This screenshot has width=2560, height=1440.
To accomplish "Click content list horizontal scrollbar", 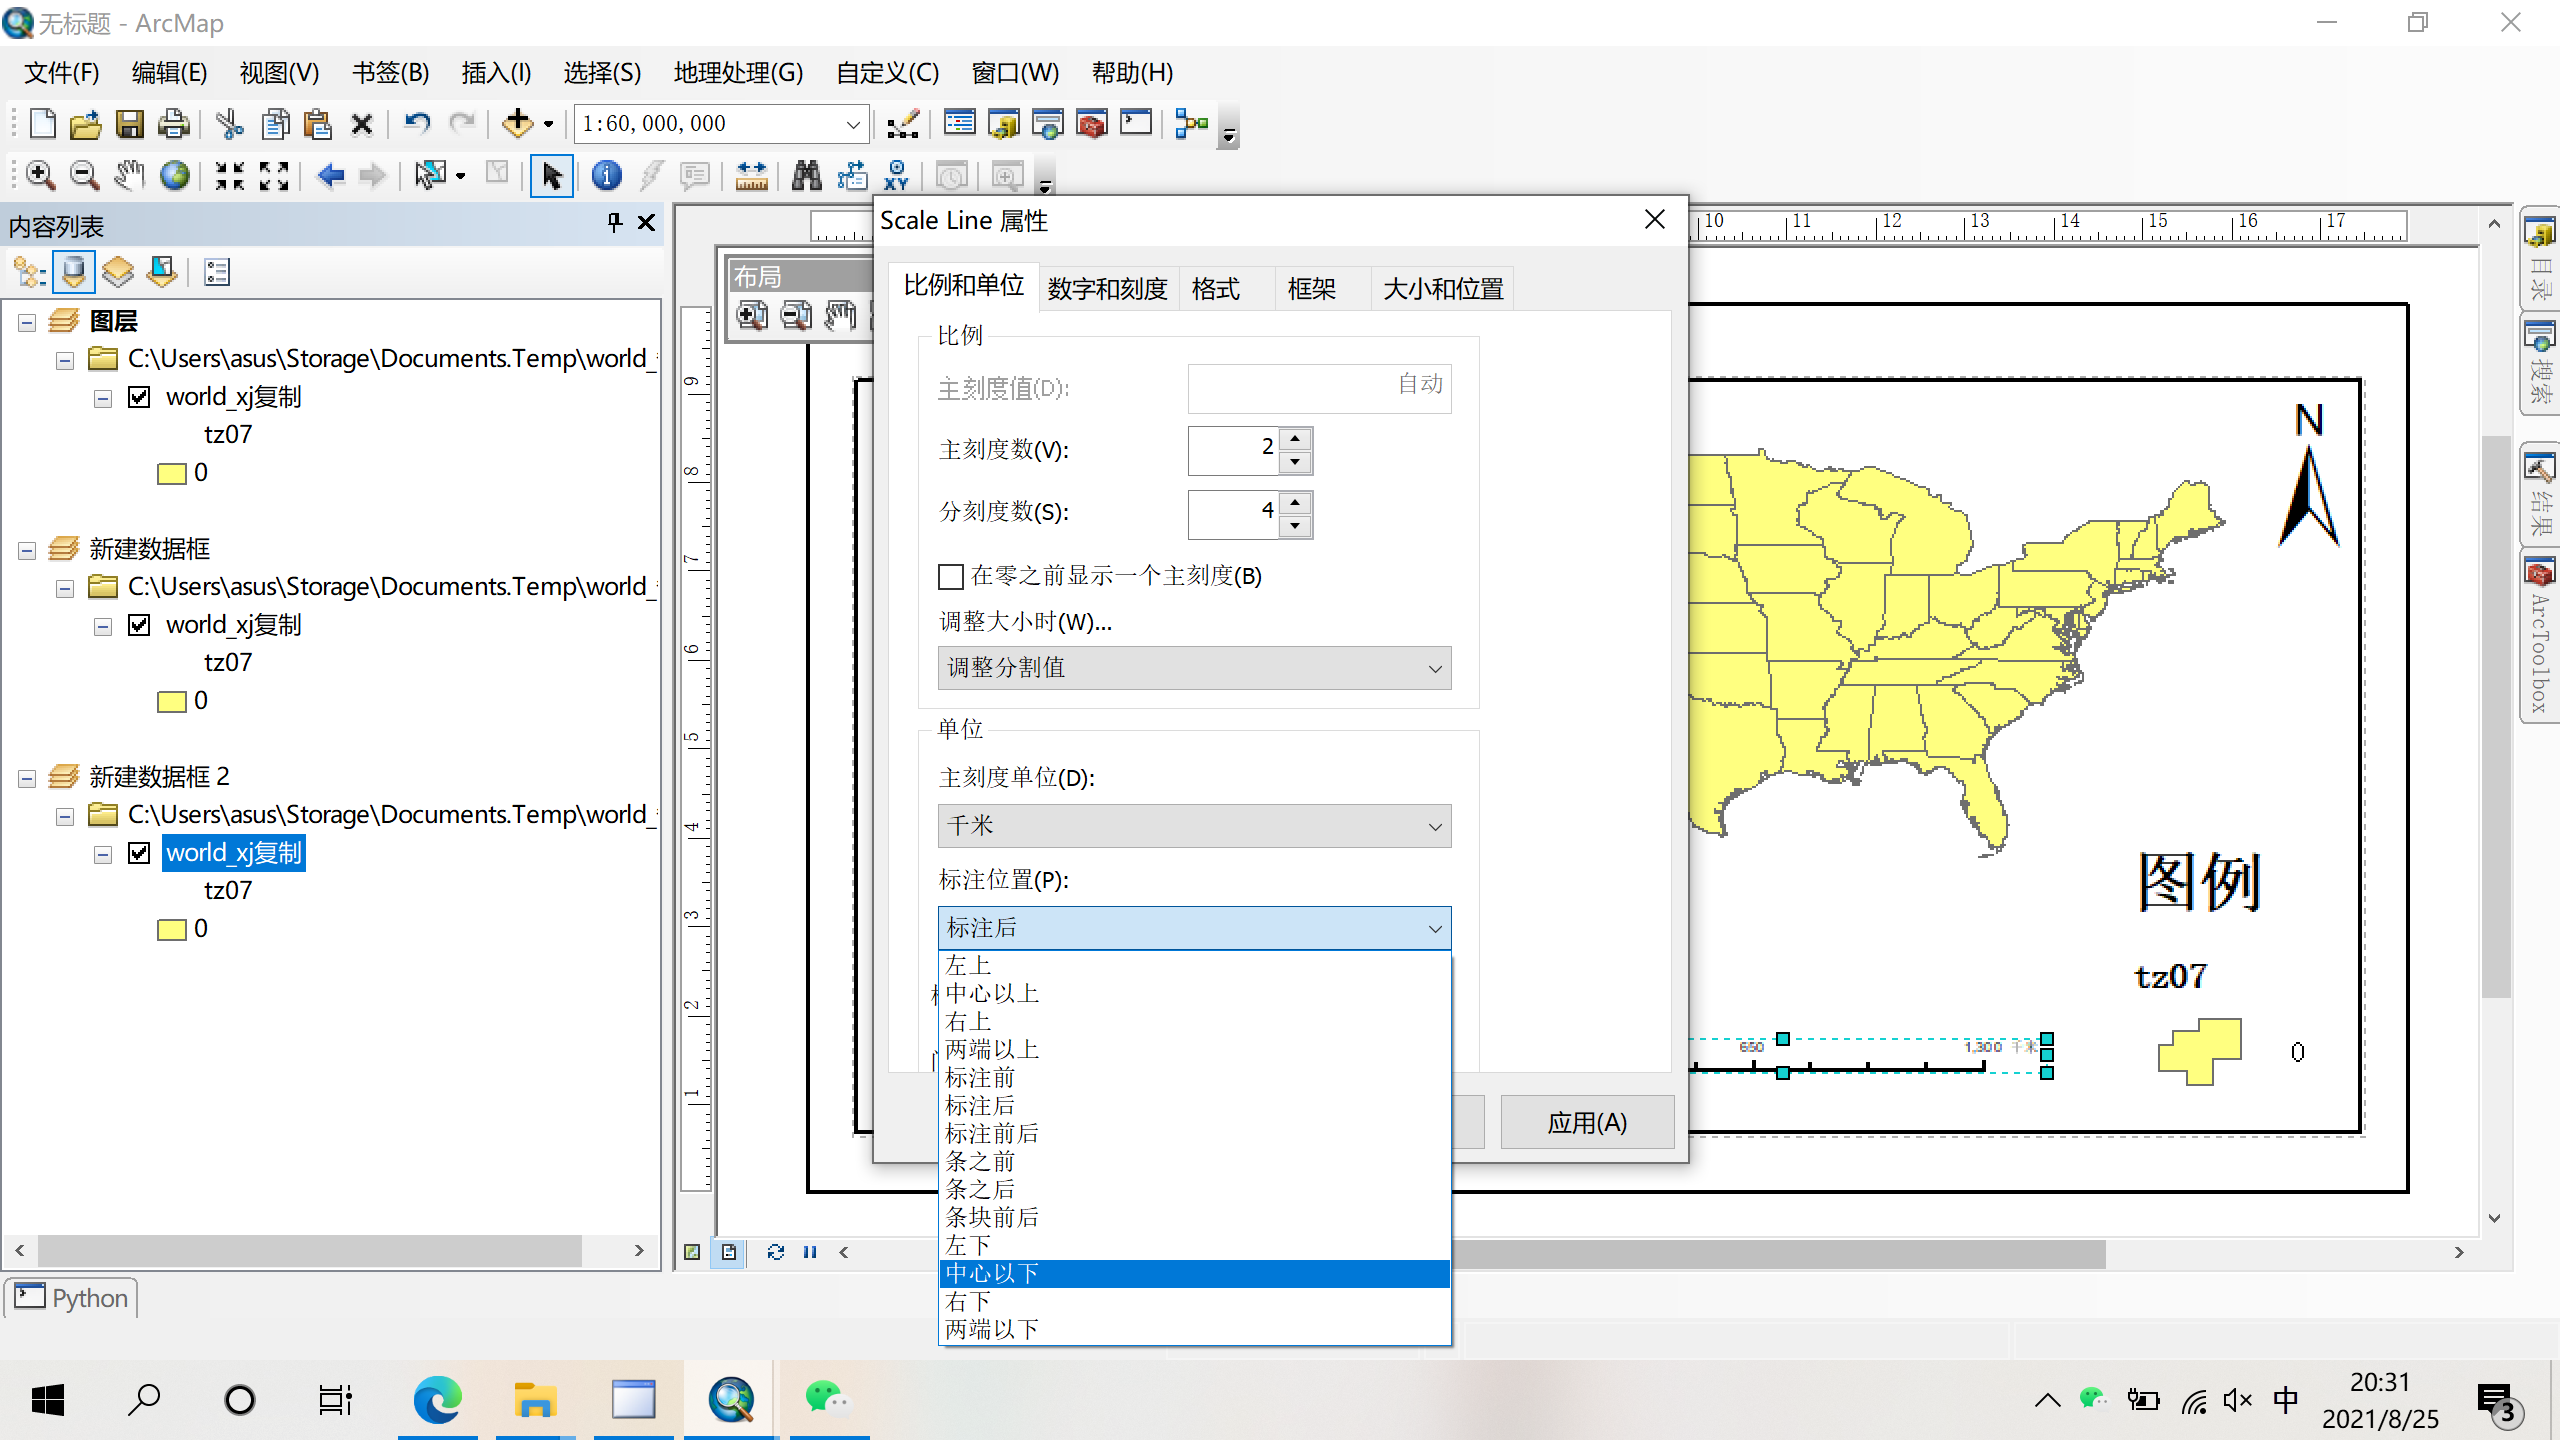I will 310,1250.
